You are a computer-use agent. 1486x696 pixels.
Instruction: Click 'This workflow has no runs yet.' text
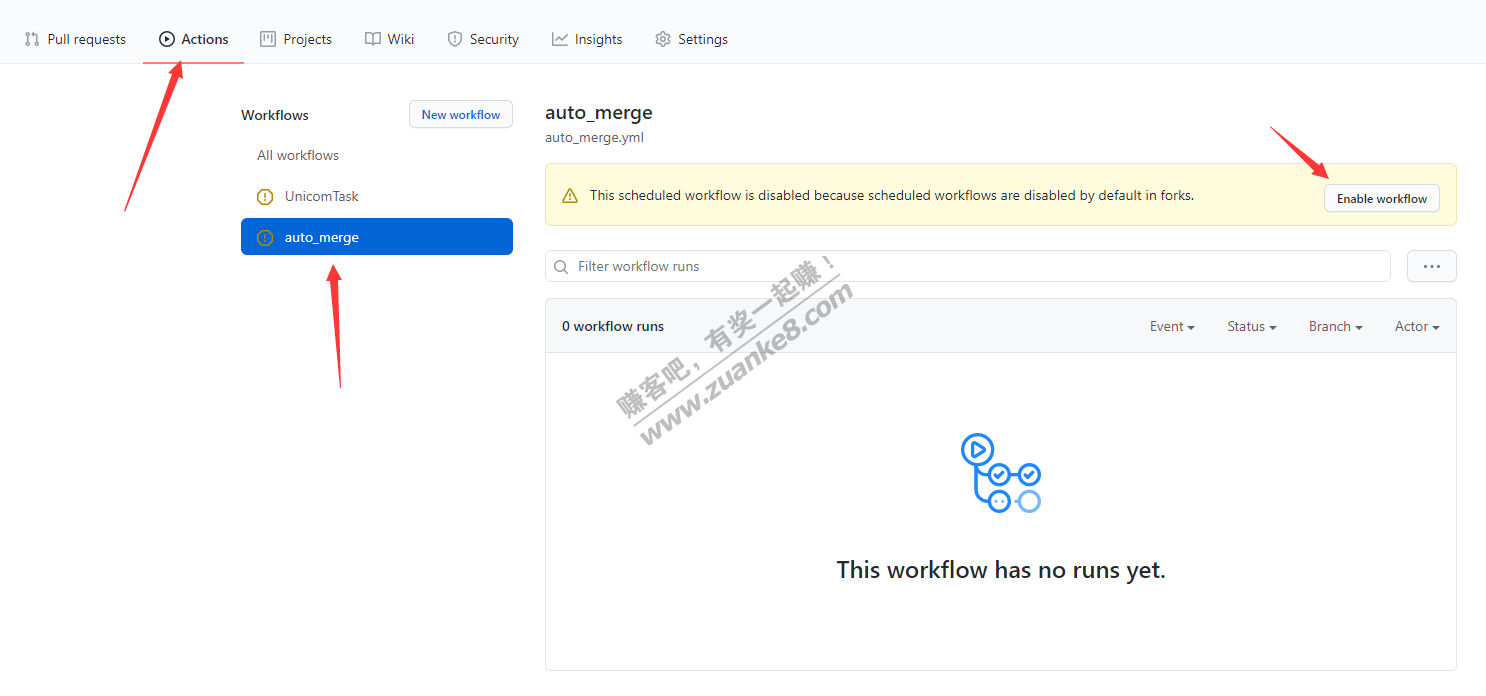[x=1001, y=570]
